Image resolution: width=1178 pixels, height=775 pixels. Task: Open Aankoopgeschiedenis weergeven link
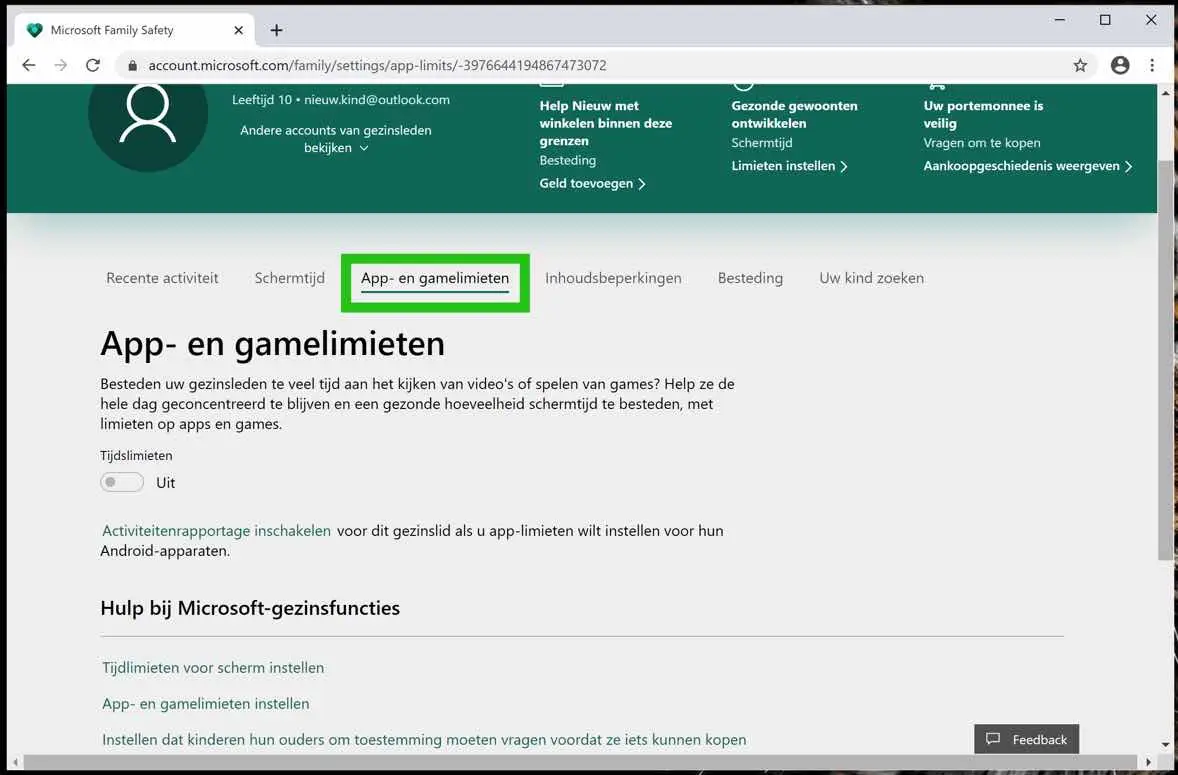point(1028,166)
